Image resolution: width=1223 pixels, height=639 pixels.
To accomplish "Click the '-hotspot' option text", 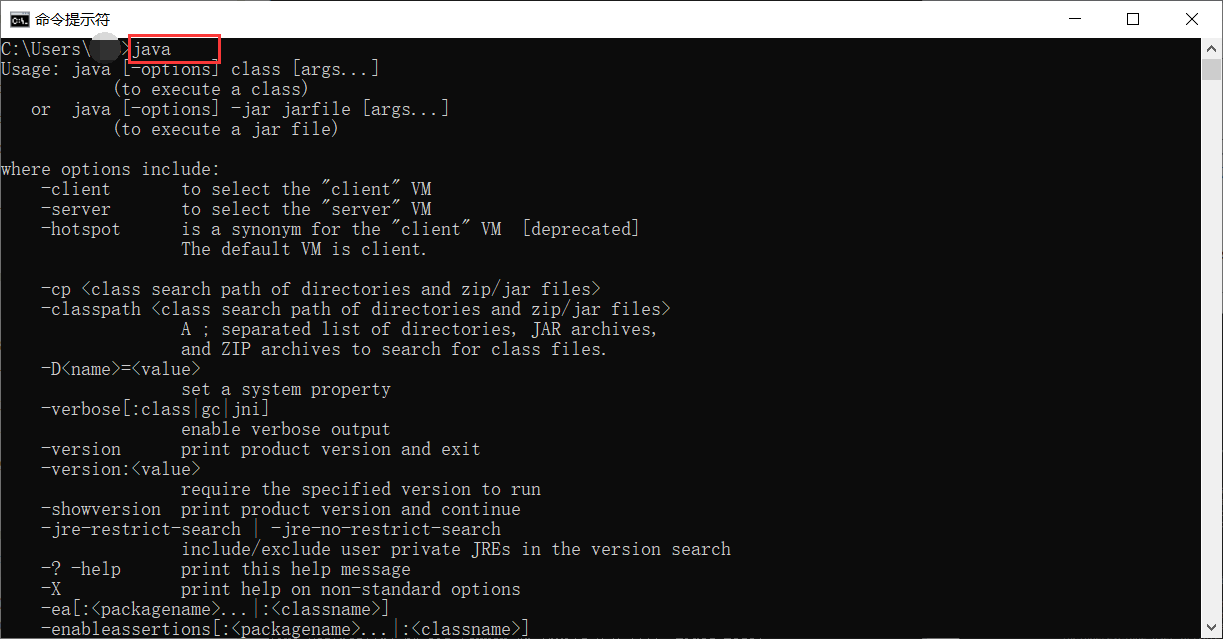I will click(x=81, y=229).
